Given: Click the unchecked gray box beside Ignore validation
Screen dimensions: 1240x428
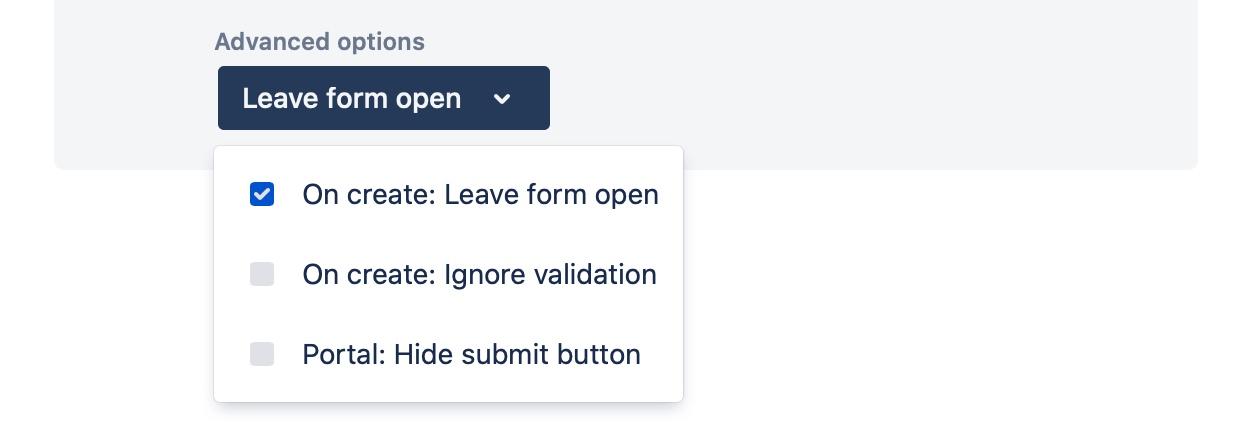Looking at the screenshot, I should (x=262, y=274).
